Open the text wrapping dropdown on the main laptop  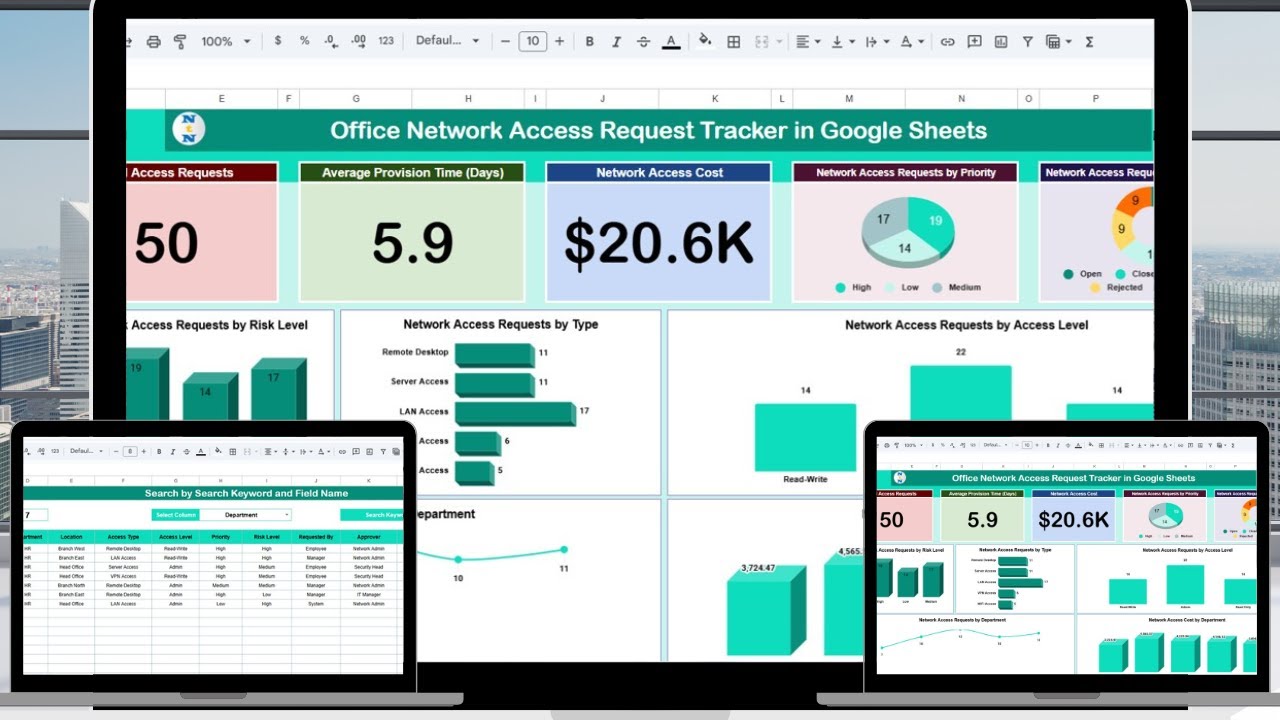(876, 41)
